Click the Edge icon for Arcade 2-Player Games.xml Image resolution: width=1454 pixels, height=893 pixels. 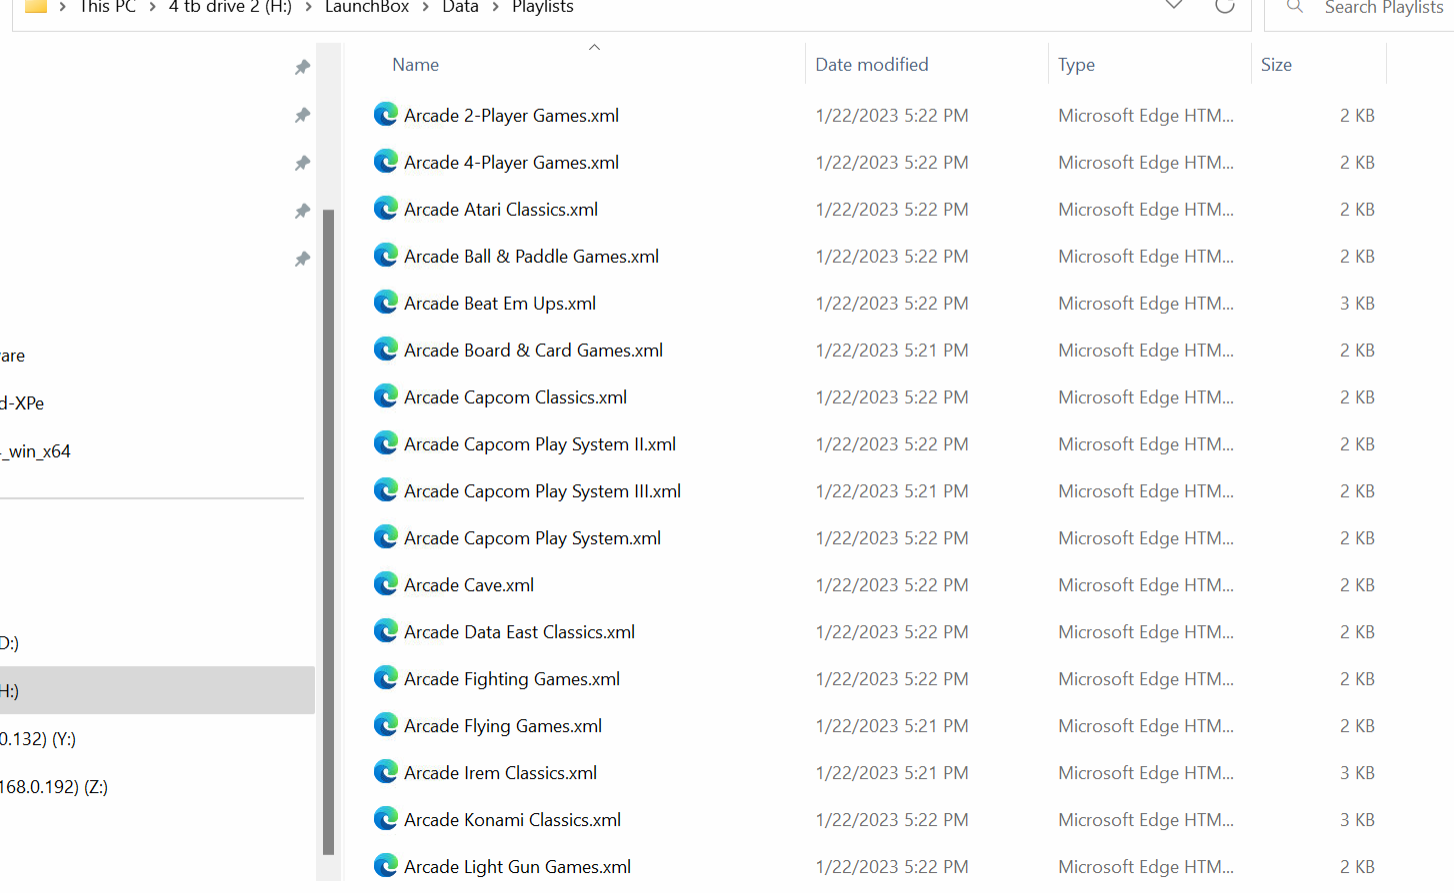click(386, 114)
